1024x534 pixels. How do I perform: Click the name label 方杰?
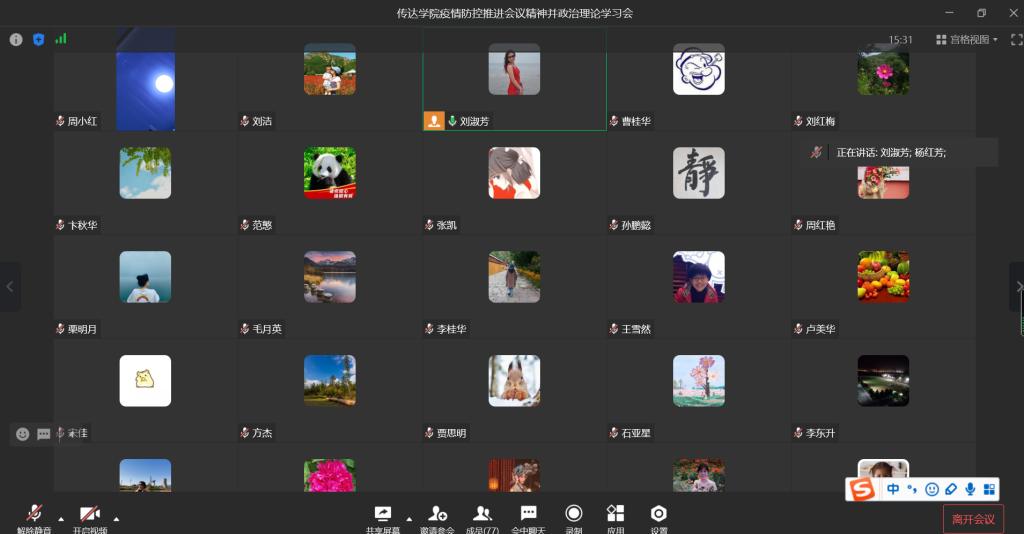[262, 433]
